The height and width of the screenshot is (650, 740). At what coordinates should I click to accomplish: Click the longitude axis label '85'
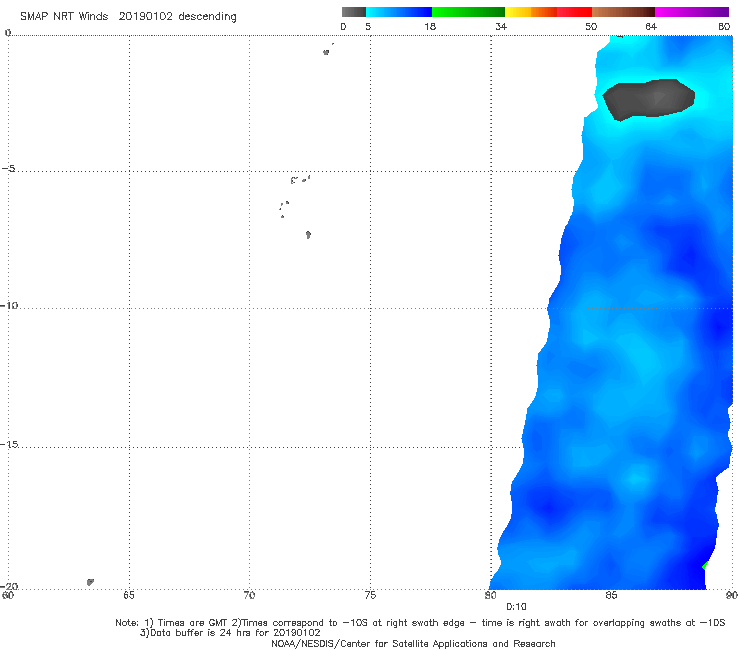pyautogui.click(x=611, y=595)
